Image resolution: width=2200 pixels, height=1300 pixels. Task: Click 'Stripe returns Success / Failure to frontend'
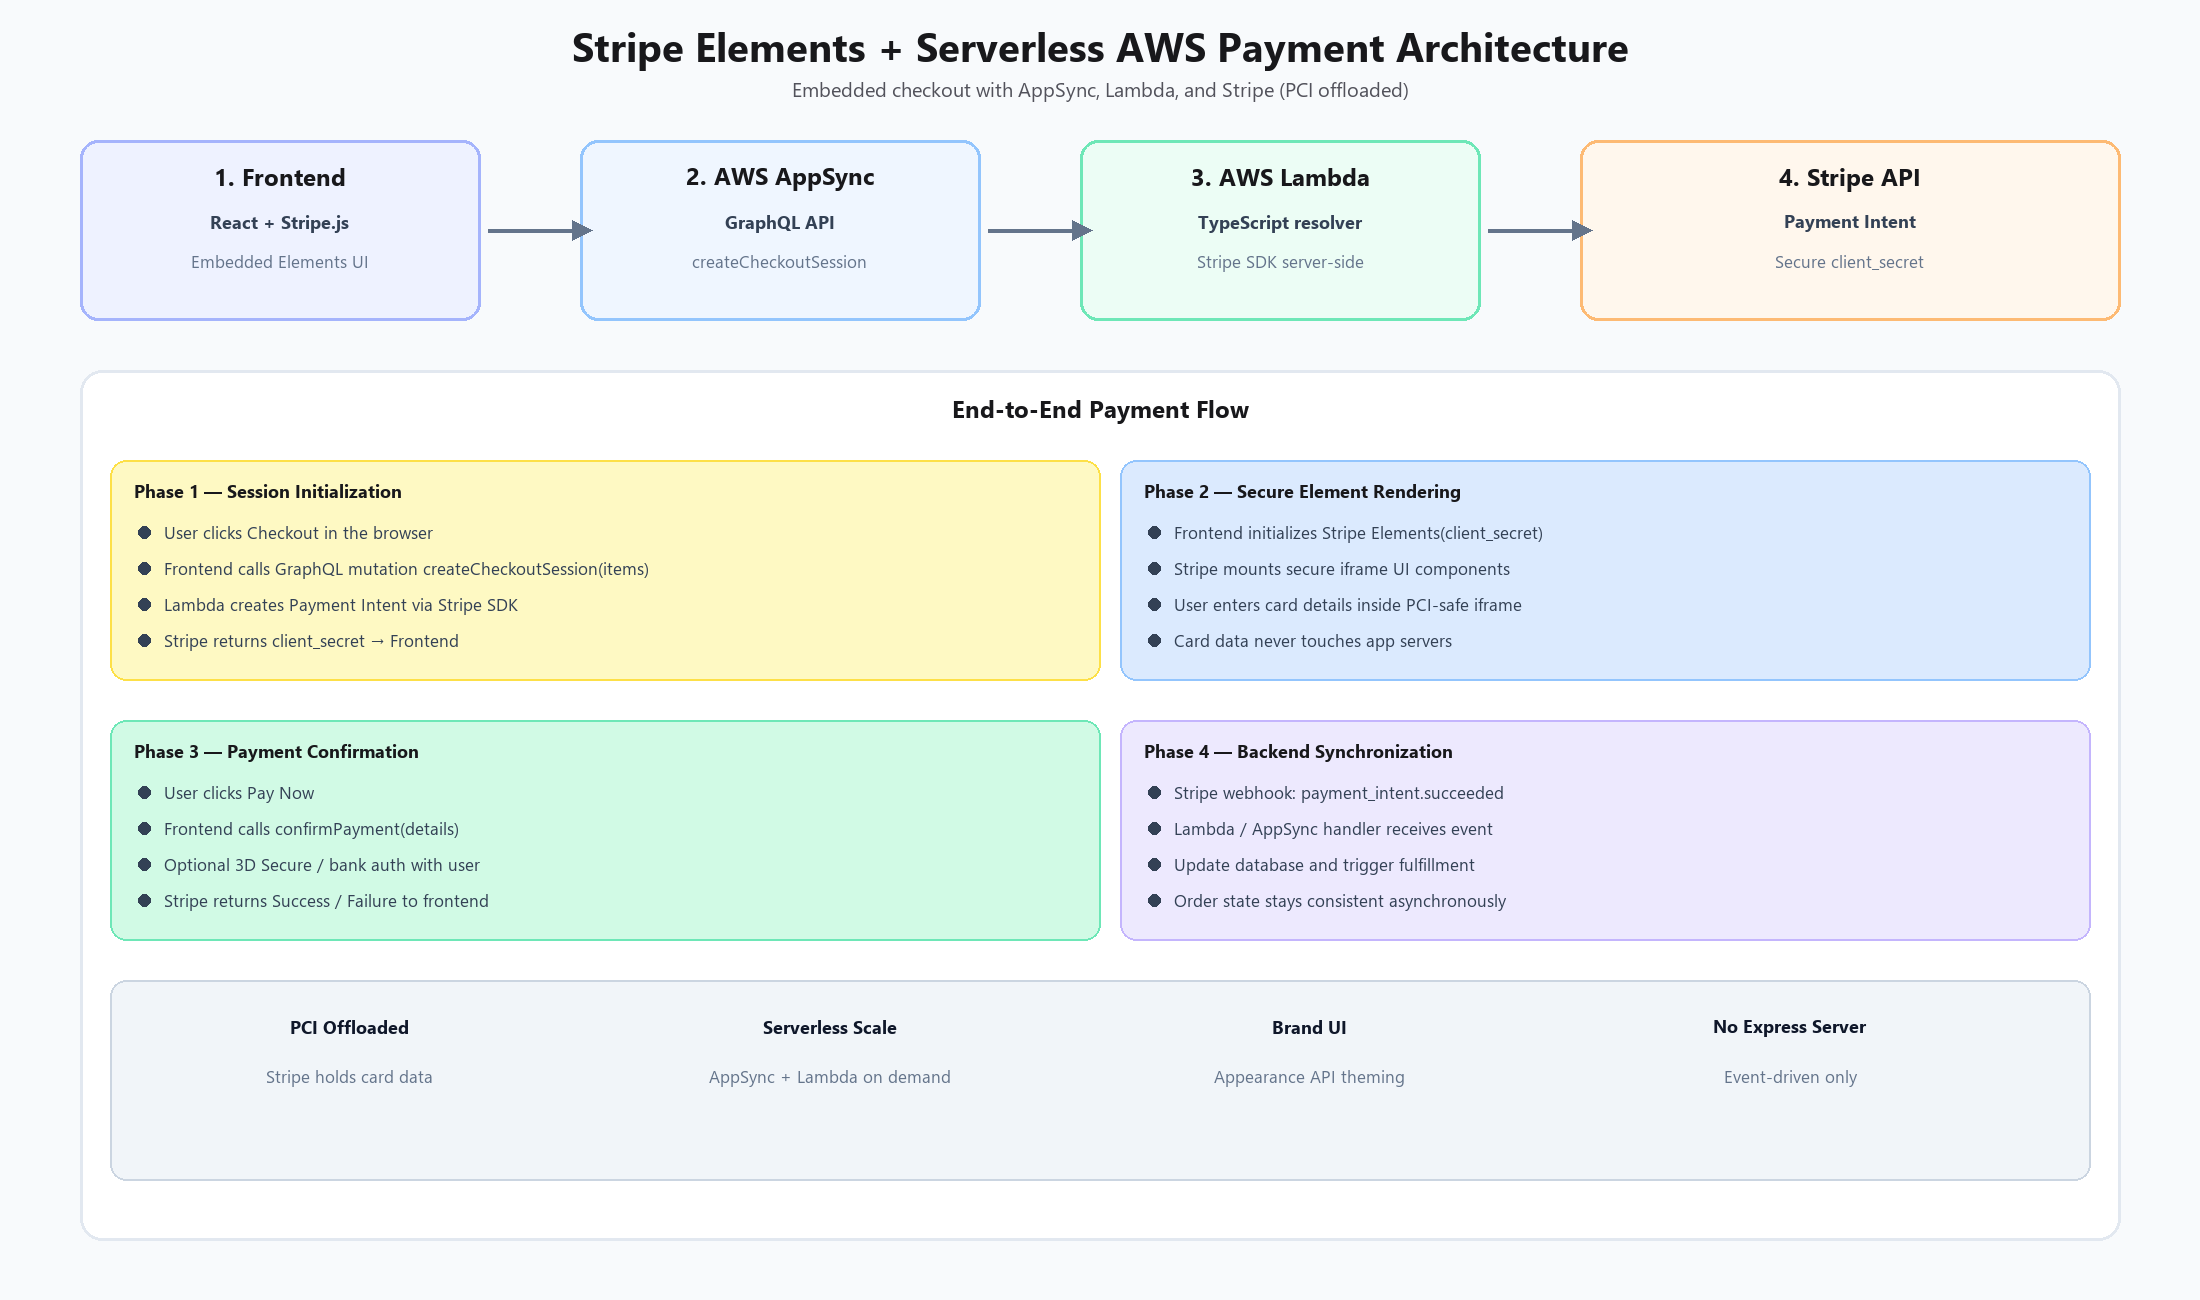(326, 901)
